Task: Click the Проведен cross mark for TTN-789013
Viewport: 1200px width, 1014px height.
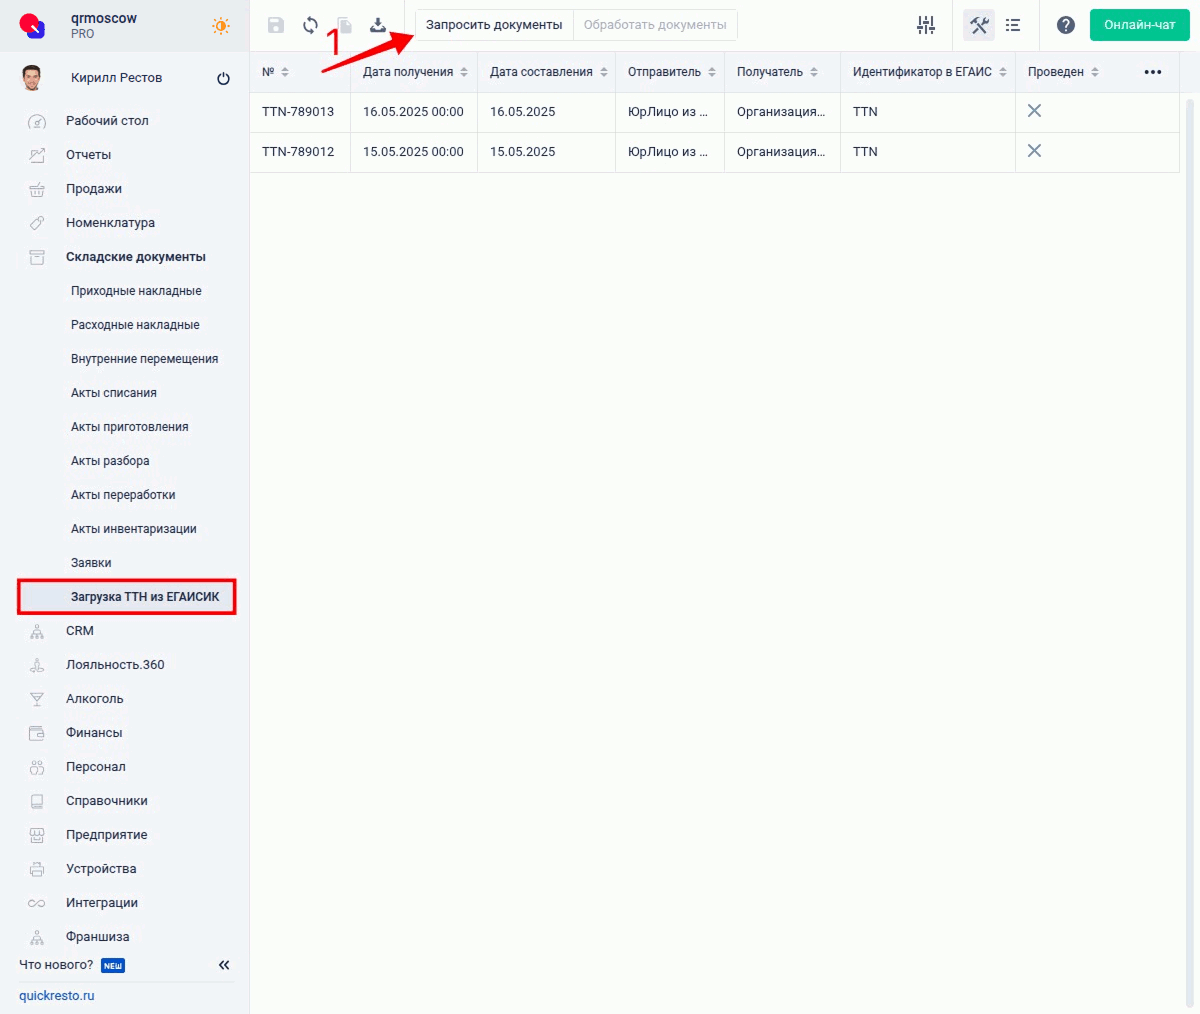Action: [x=1034, y=111]
